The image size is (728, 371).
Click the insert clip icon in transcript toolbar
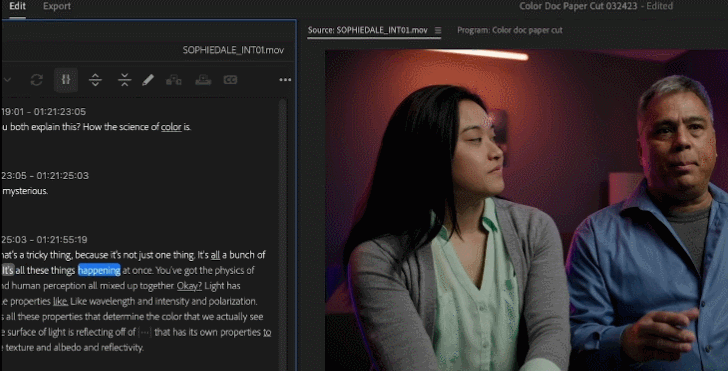click(174, 80)
